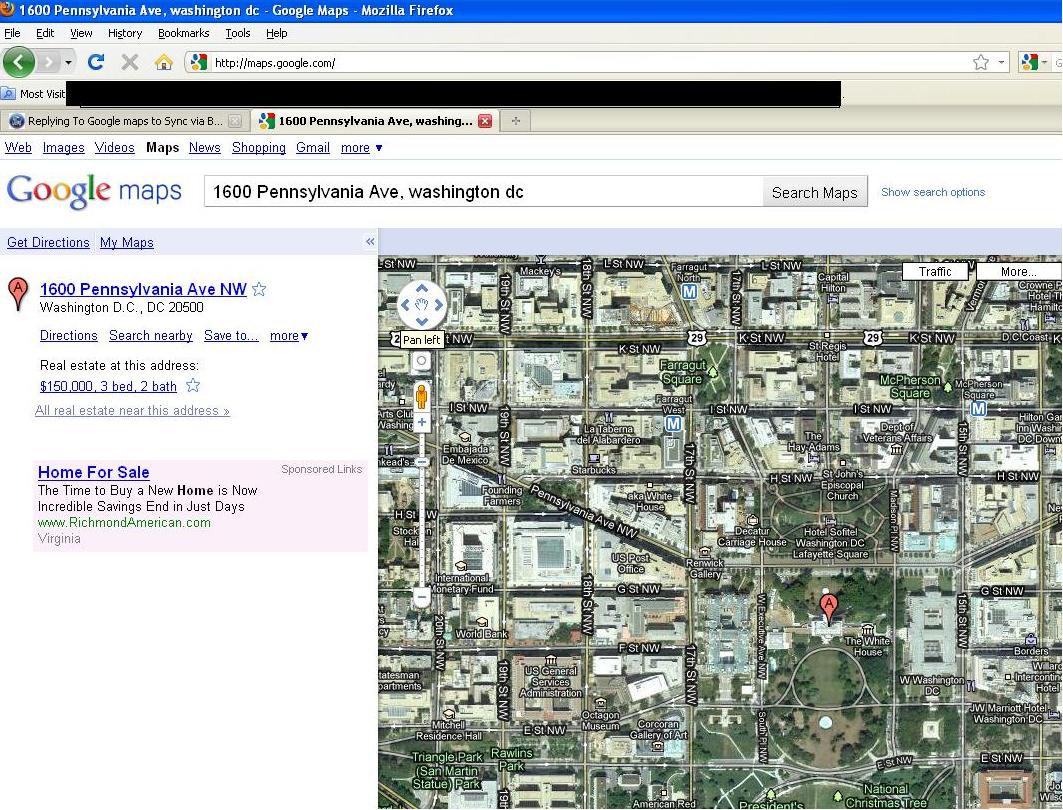Click the Search Maps button
The image size is (1063, 810).
coord(815,193)
